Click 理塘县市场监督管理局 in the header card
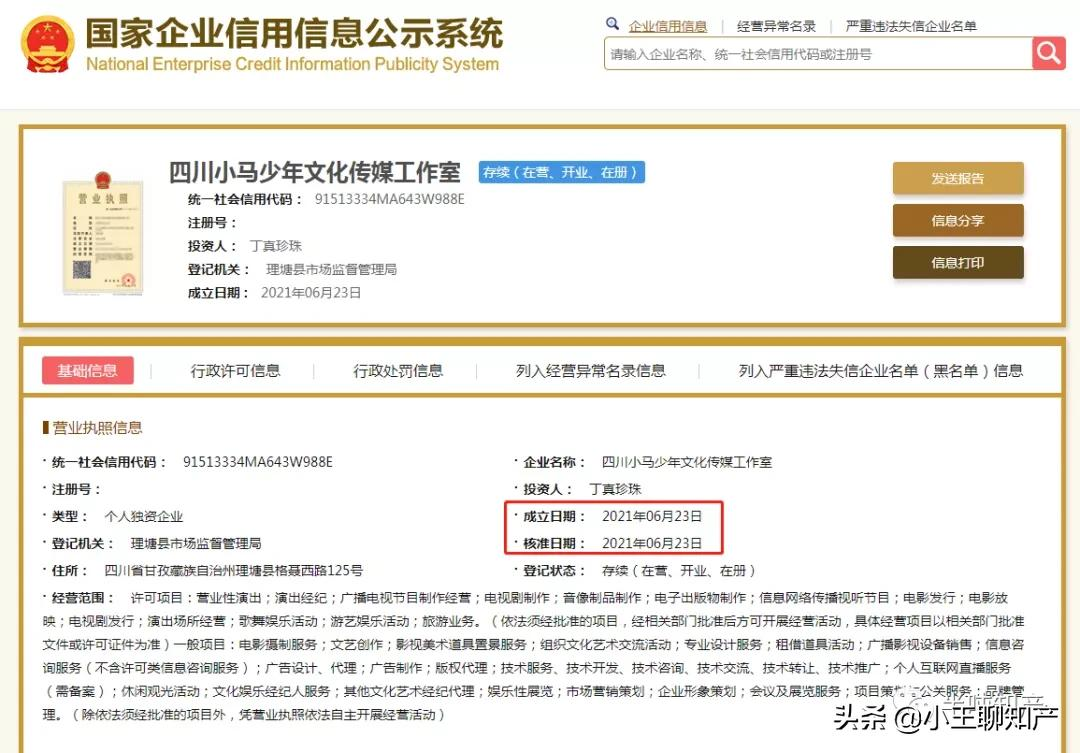 (331, 269)
